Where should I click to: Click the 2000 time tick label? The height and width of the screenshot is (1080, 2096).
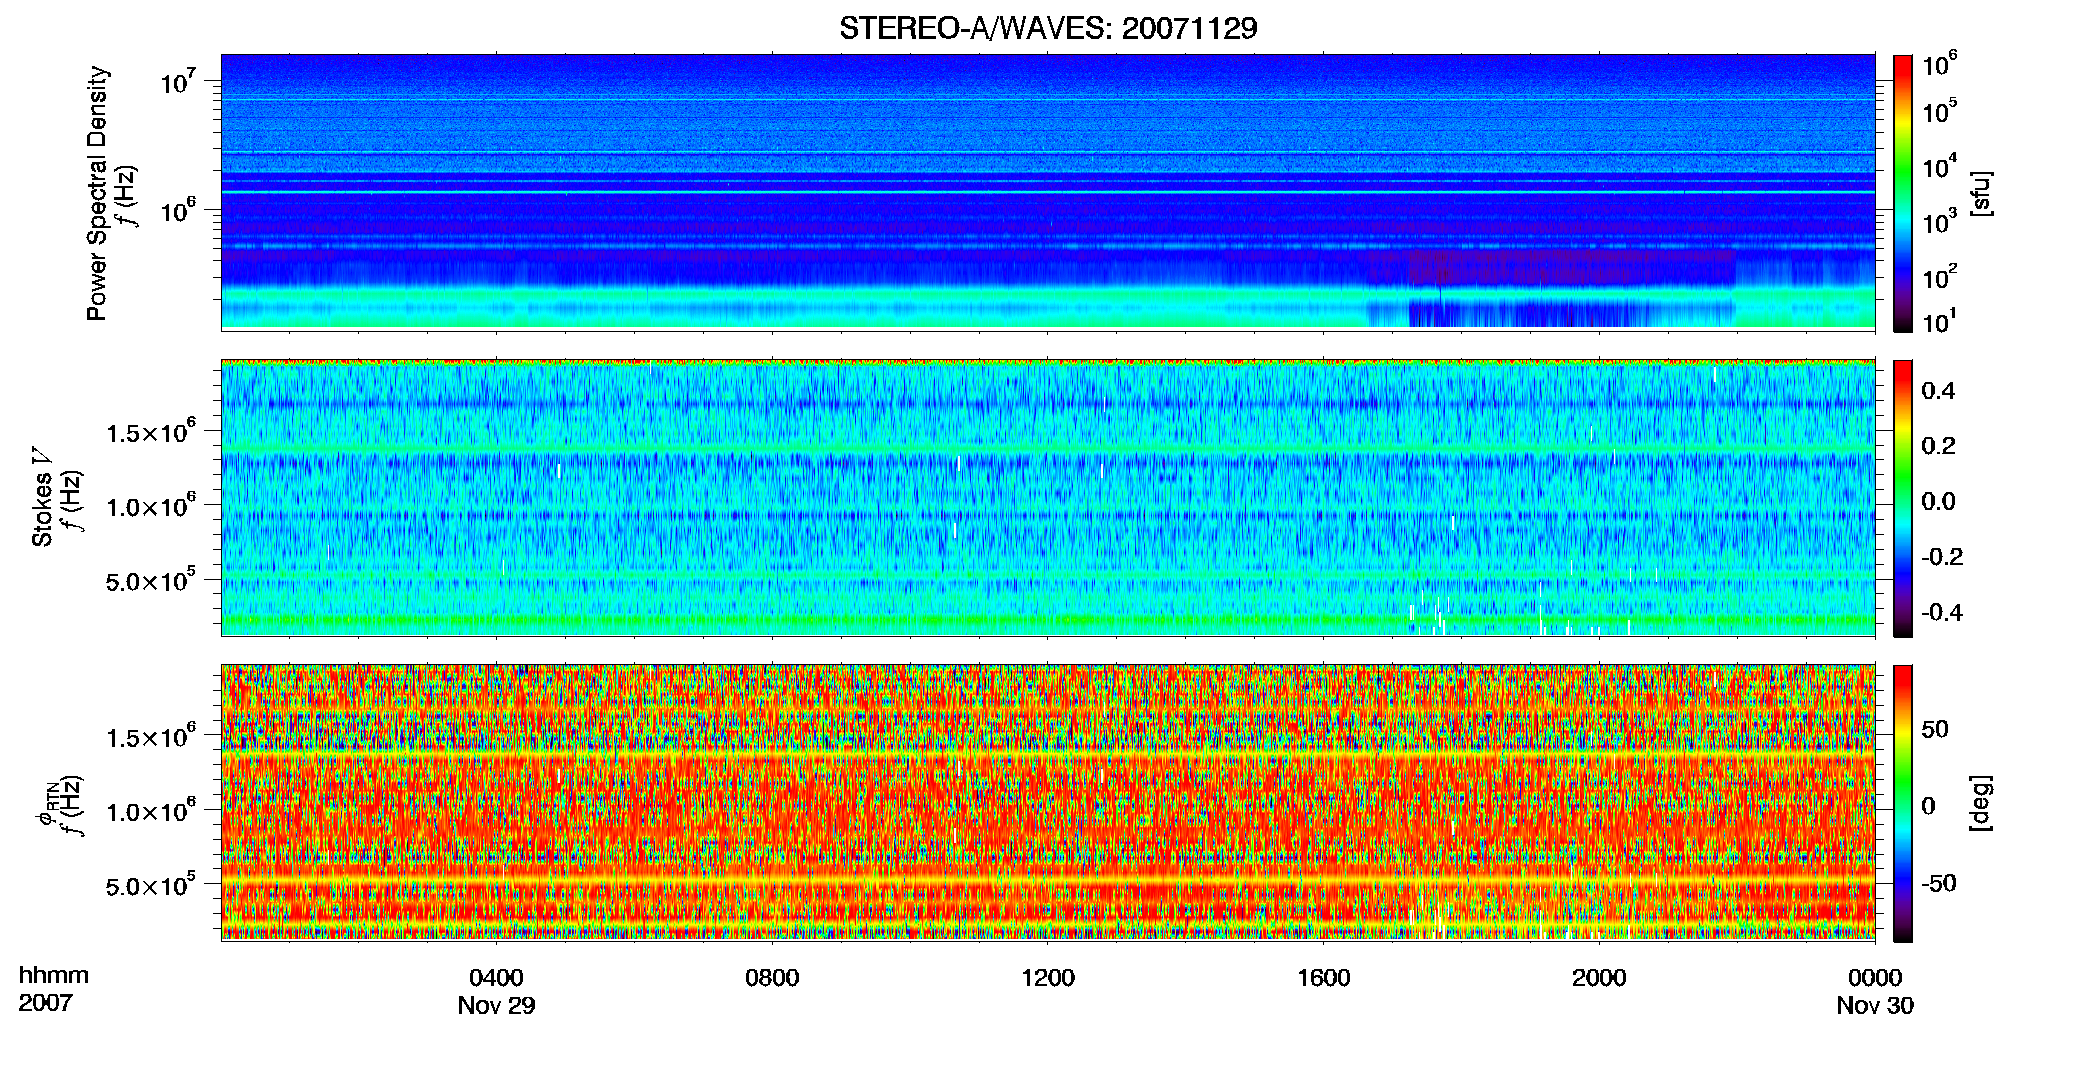coord(1599,978)
